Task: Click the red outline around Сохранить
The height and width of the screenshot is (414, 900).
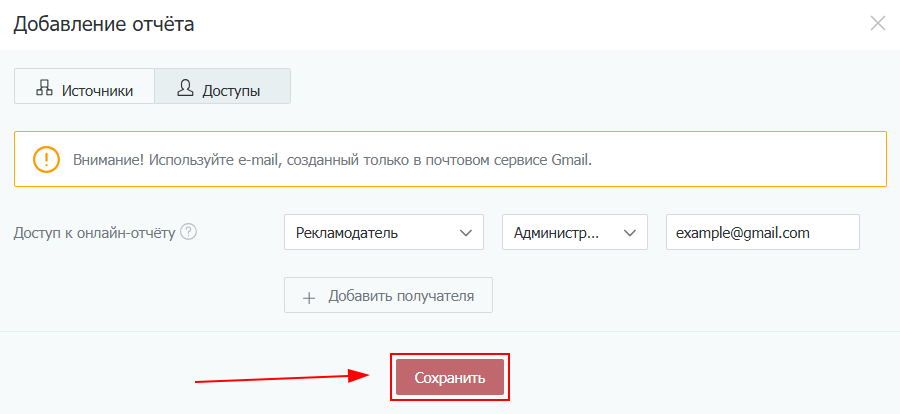Action: click(450, 354)
